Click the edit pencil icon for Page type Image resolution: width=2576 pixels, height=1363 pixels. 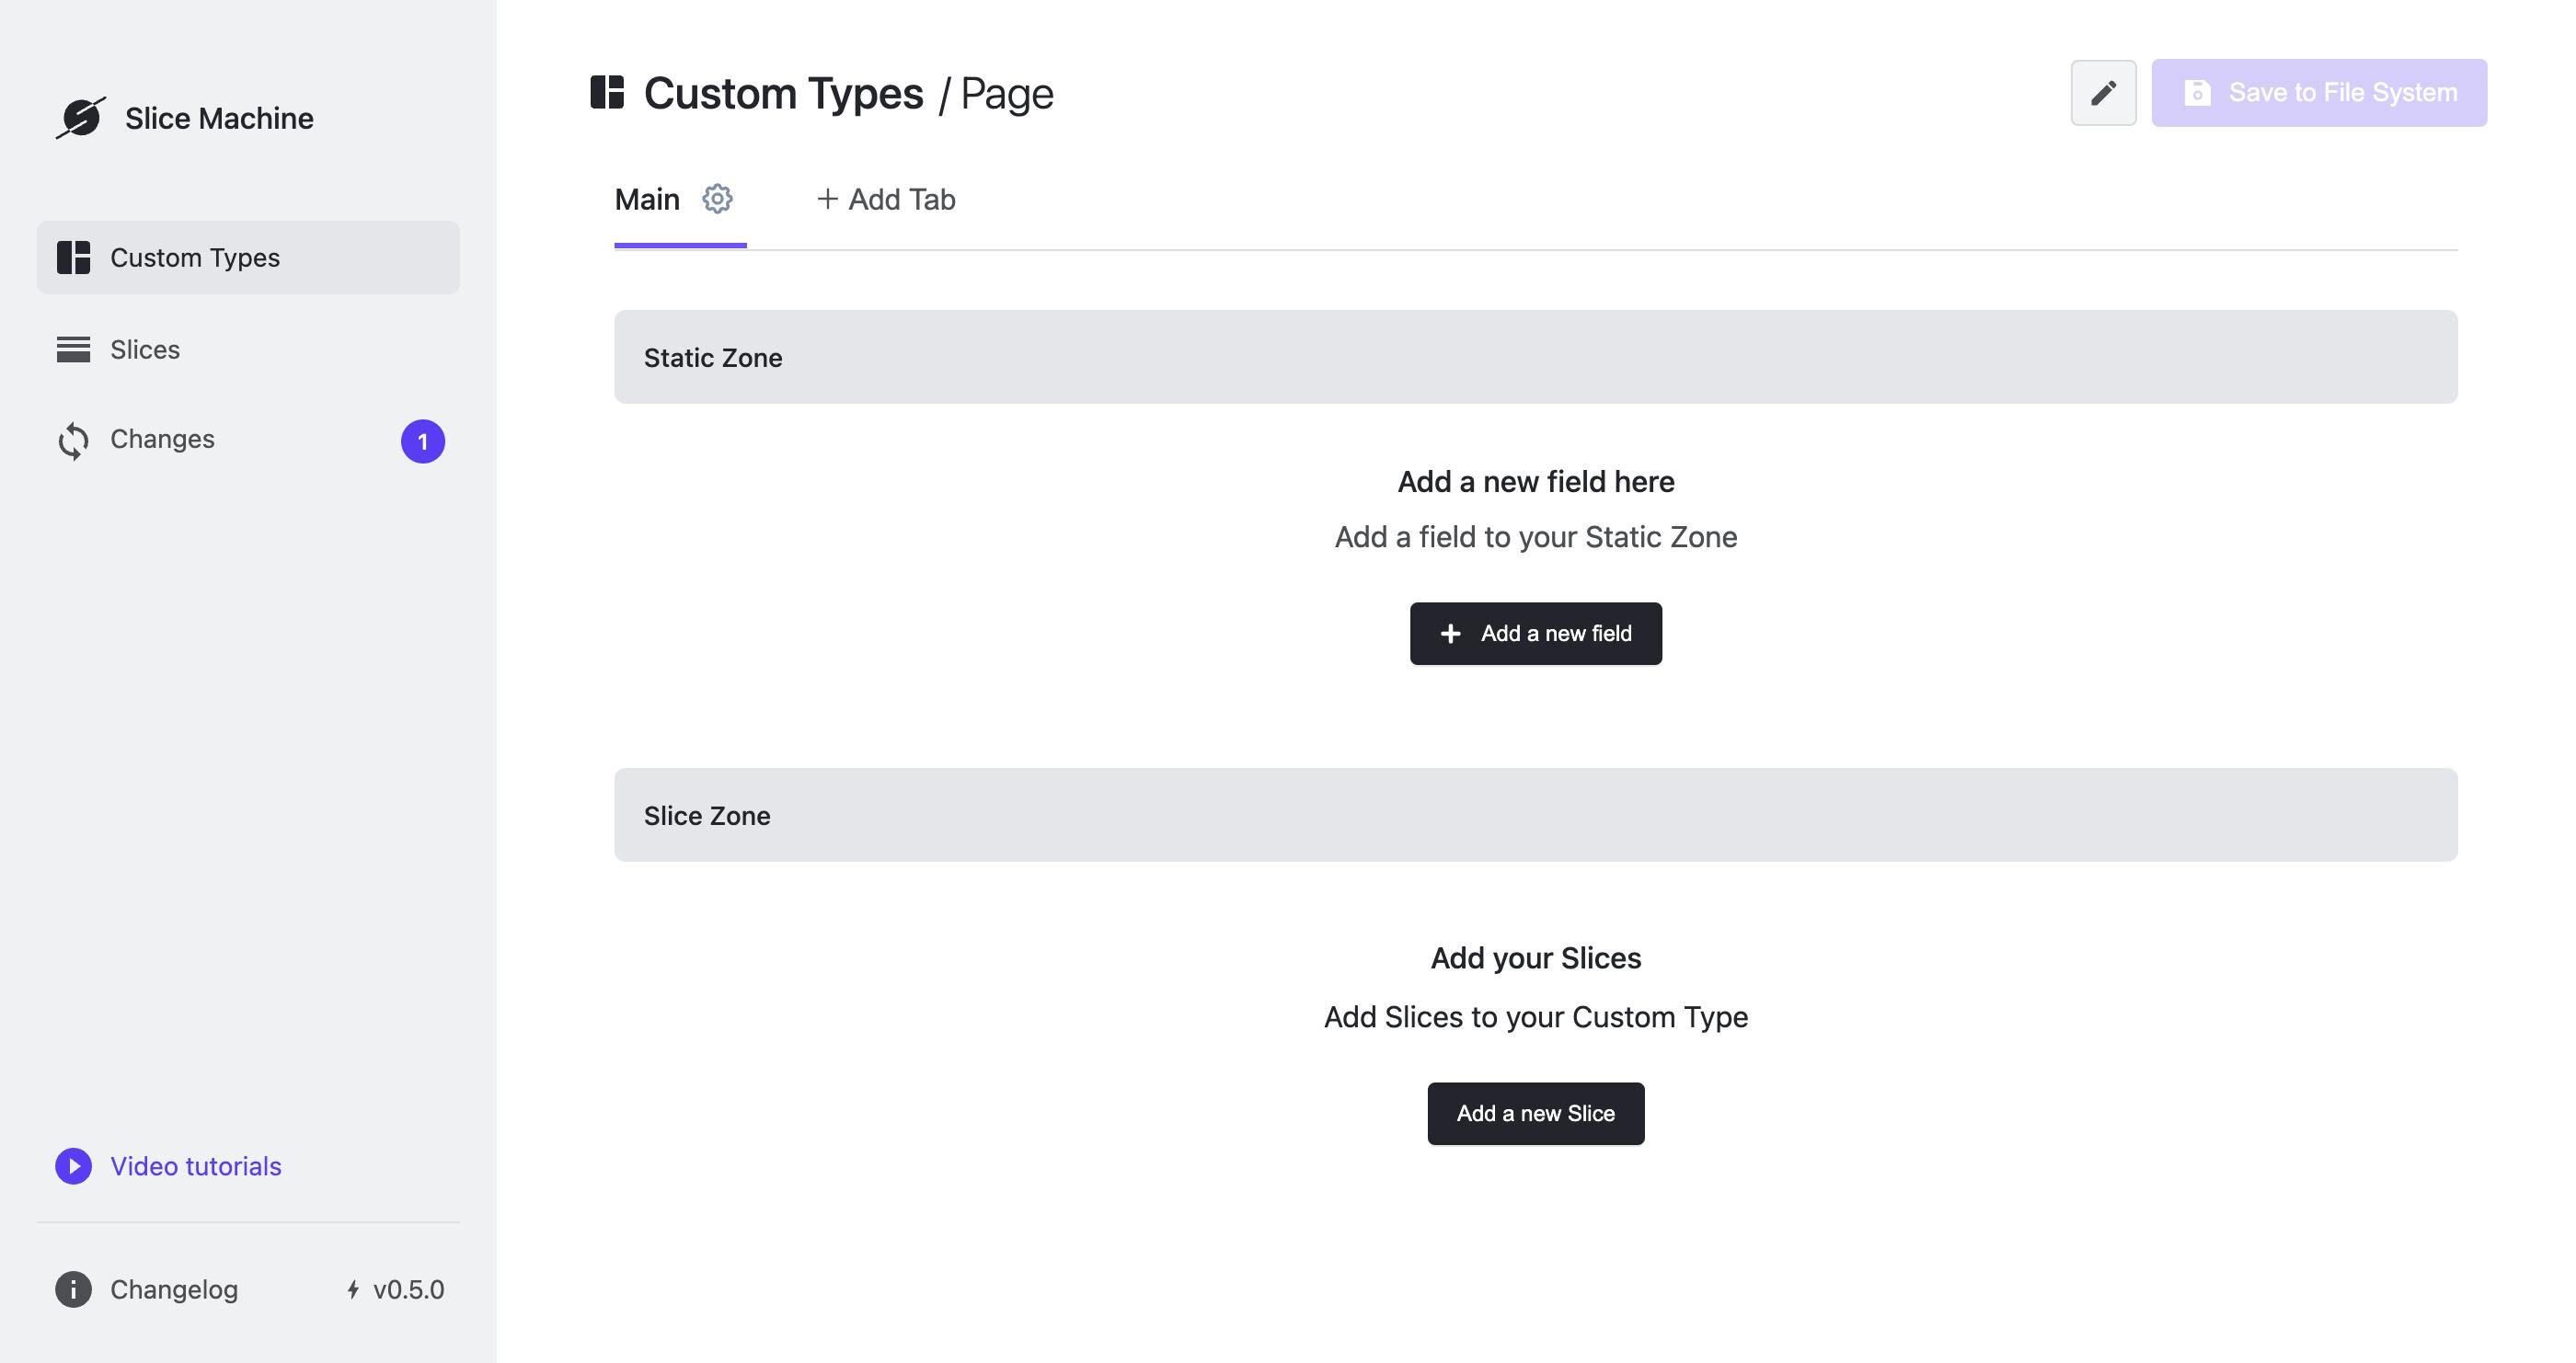click(x=2102, y=92)
